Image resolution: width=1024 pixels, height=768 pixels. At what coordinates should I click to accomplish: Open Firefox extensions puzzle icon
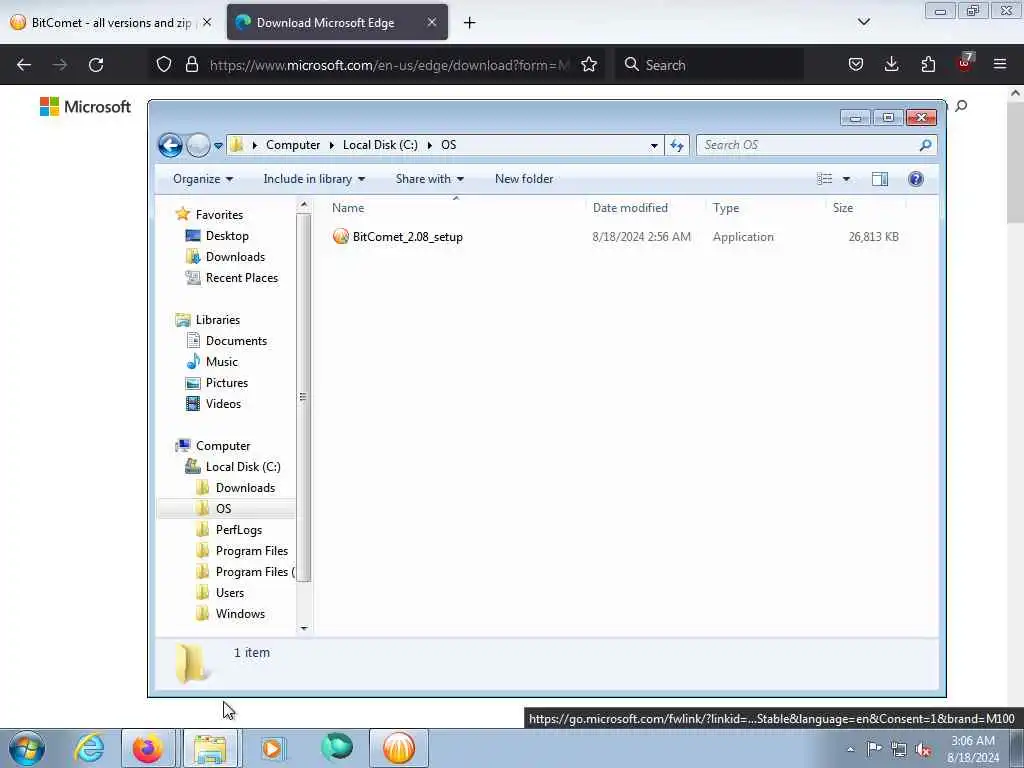[928, 65]
